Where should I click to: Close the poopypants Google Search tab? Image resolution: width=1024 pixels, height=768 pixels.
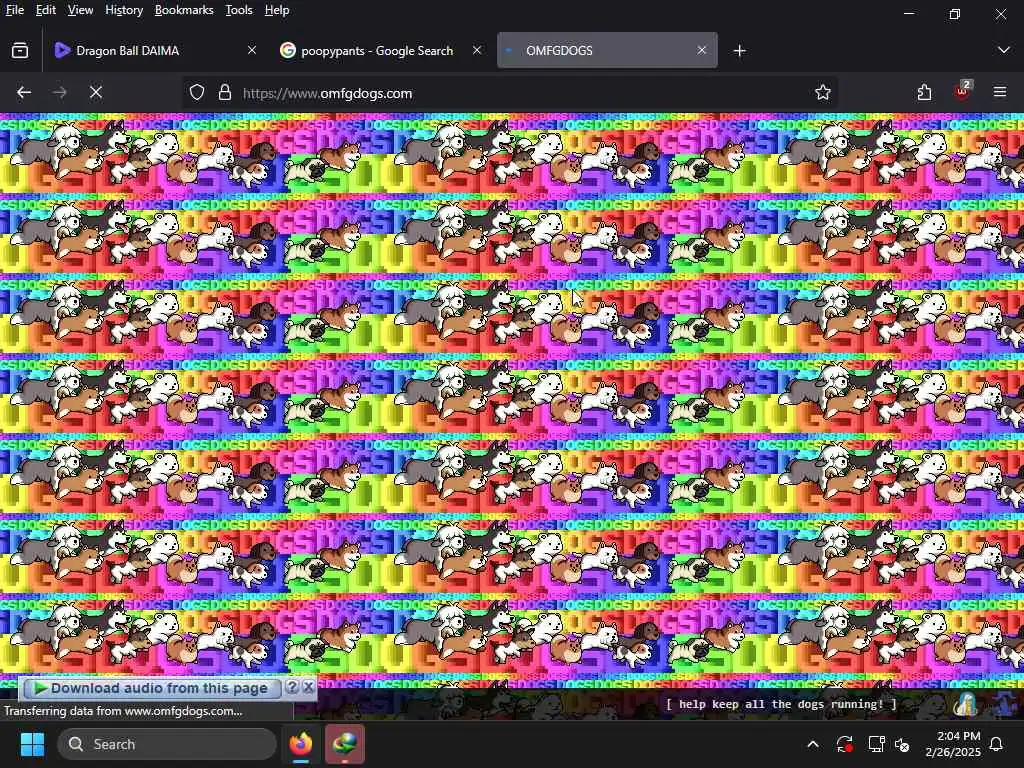pos(477,50)
